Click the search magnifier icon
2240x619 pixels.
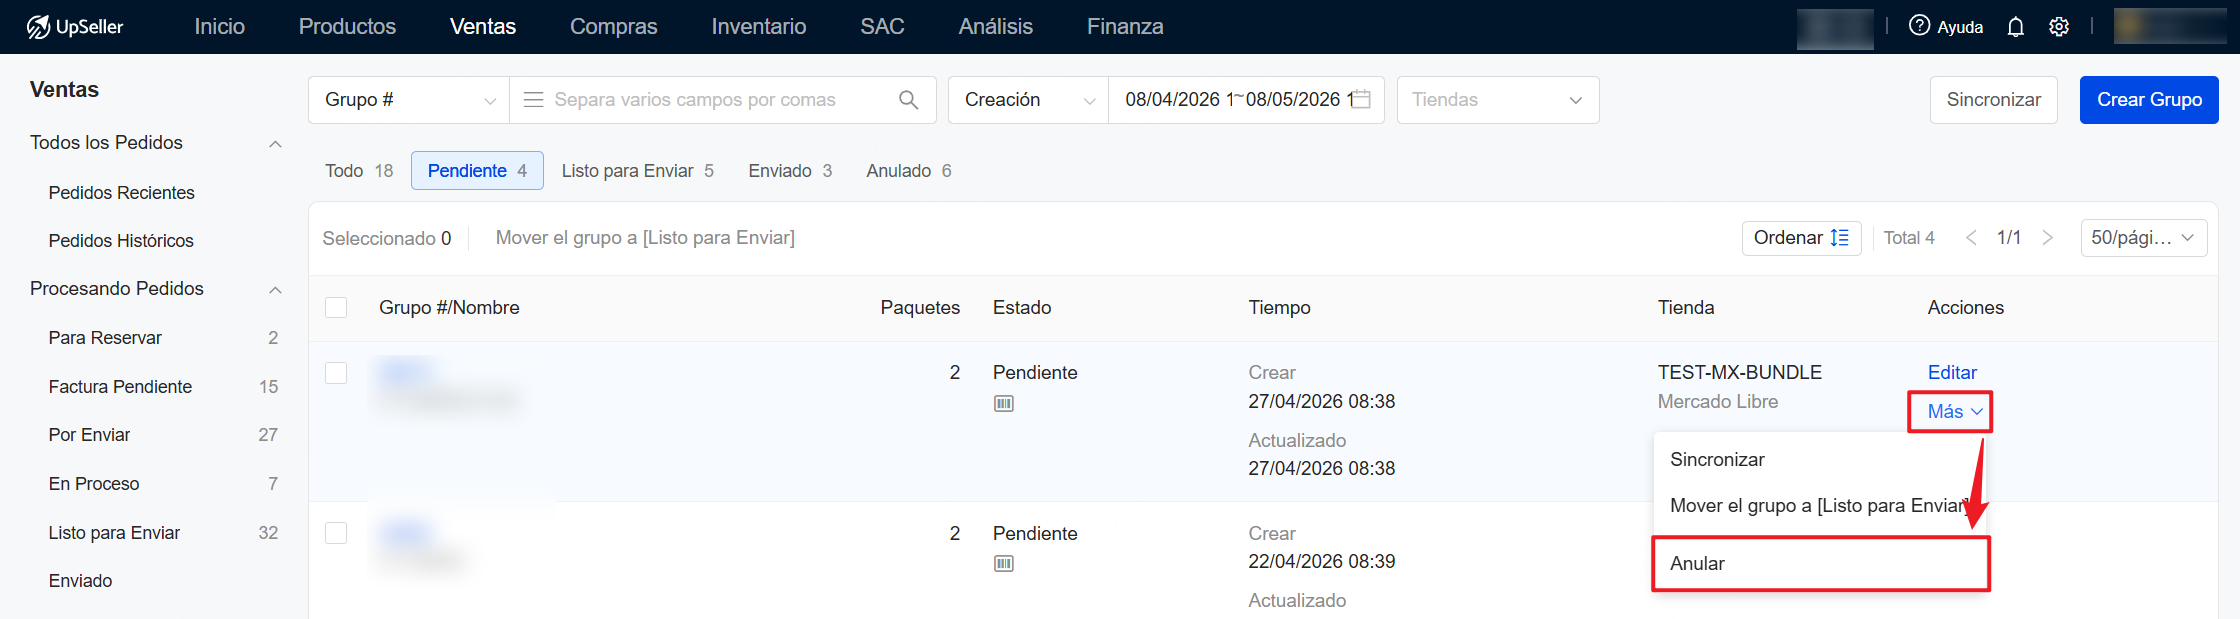(908, 100)
